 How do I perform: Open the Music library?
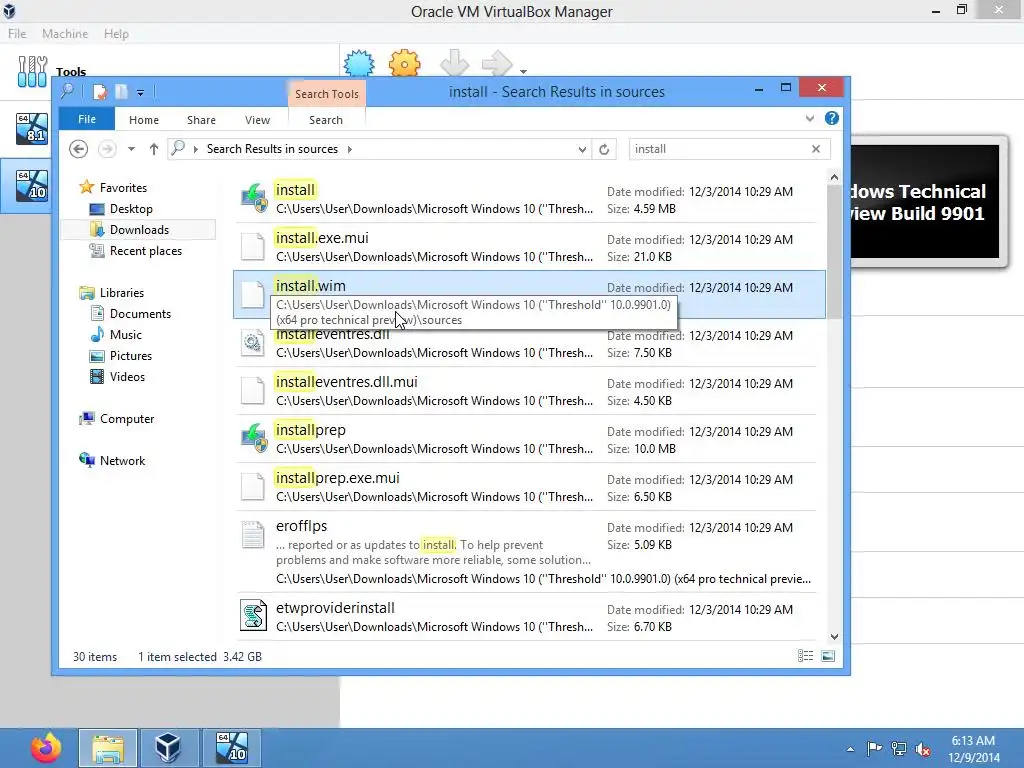pos(125,334)
